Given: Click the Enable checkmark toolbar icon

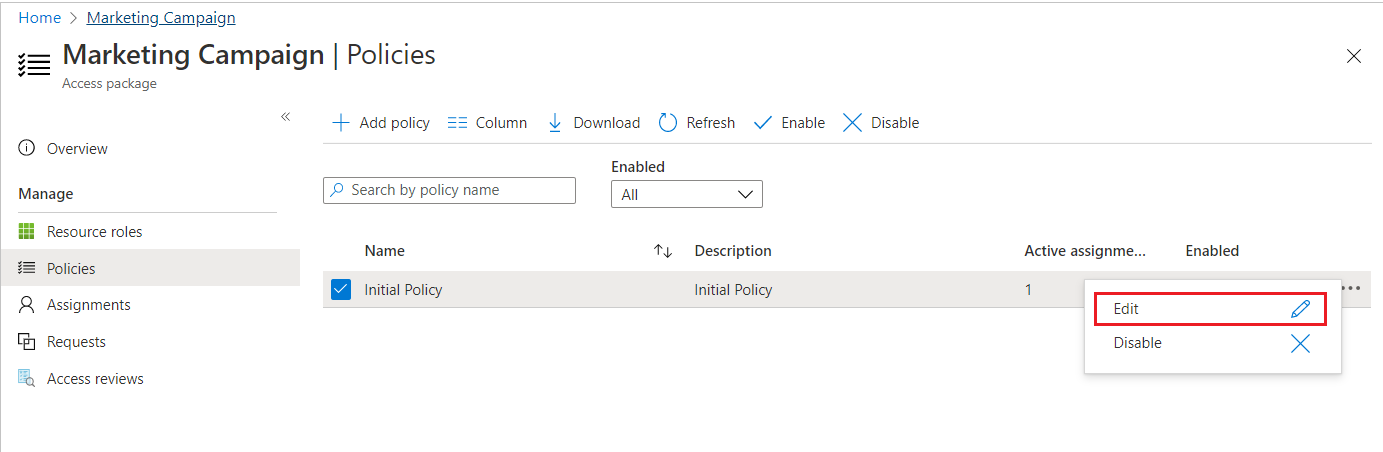Looking at the screenshot, I should [x=763, y=123].
